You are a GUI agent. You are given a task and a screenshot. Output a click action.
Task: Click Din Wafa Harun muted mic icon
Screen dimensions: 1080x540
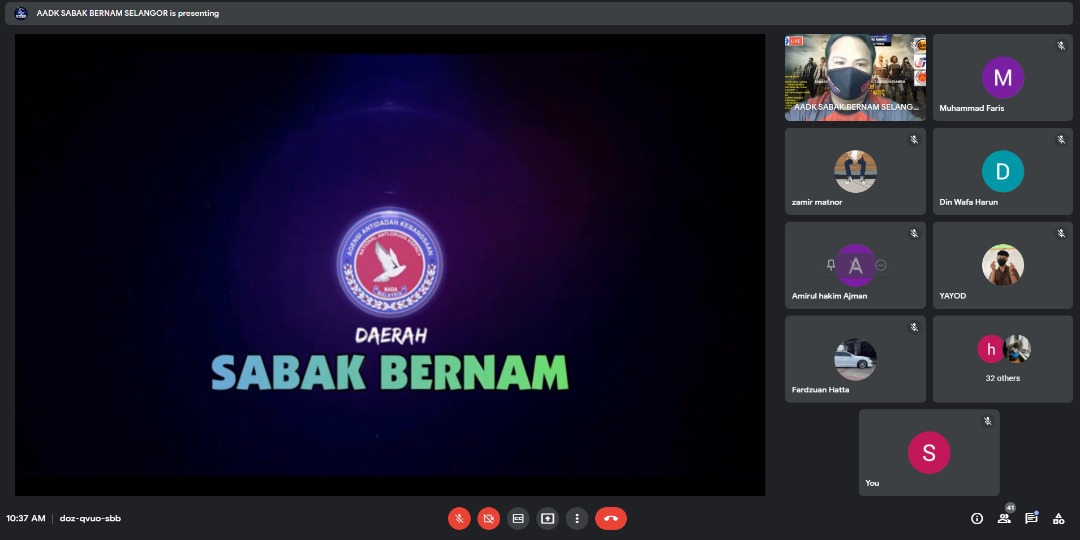[1061, 139]
